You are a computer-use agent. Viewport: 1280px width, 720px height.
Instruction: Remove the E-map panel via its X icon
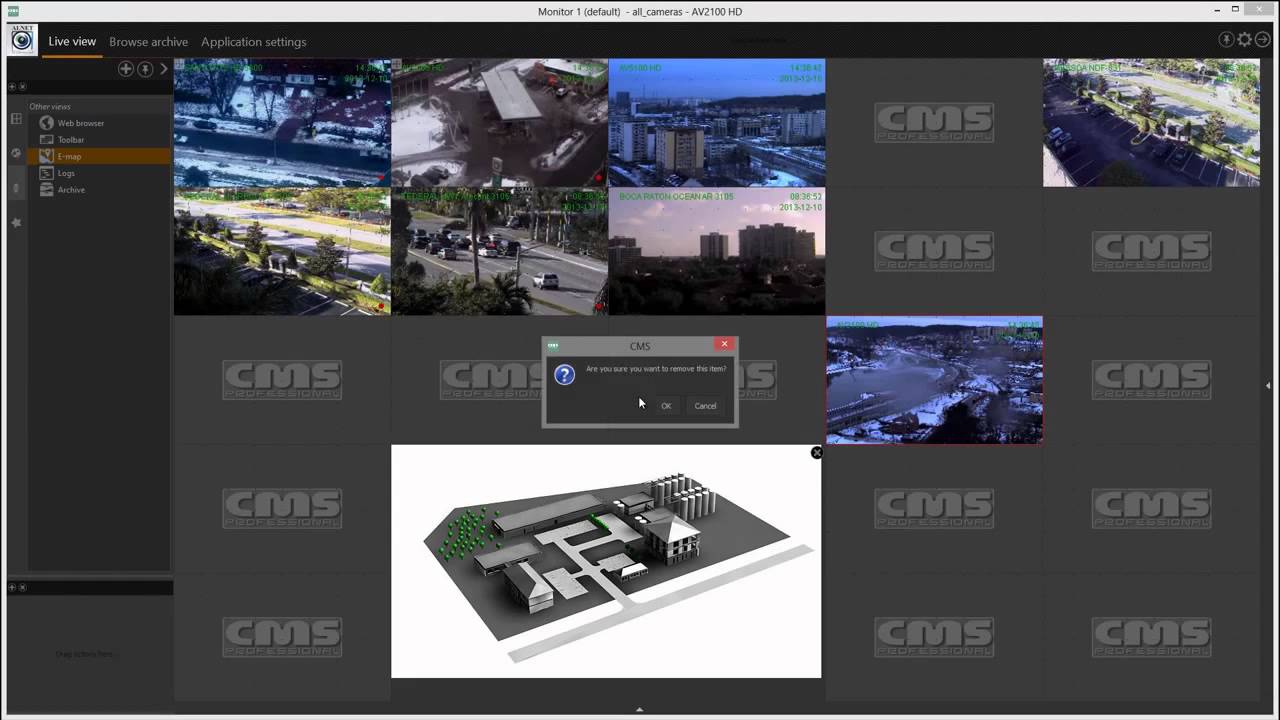tap(816, 453)
